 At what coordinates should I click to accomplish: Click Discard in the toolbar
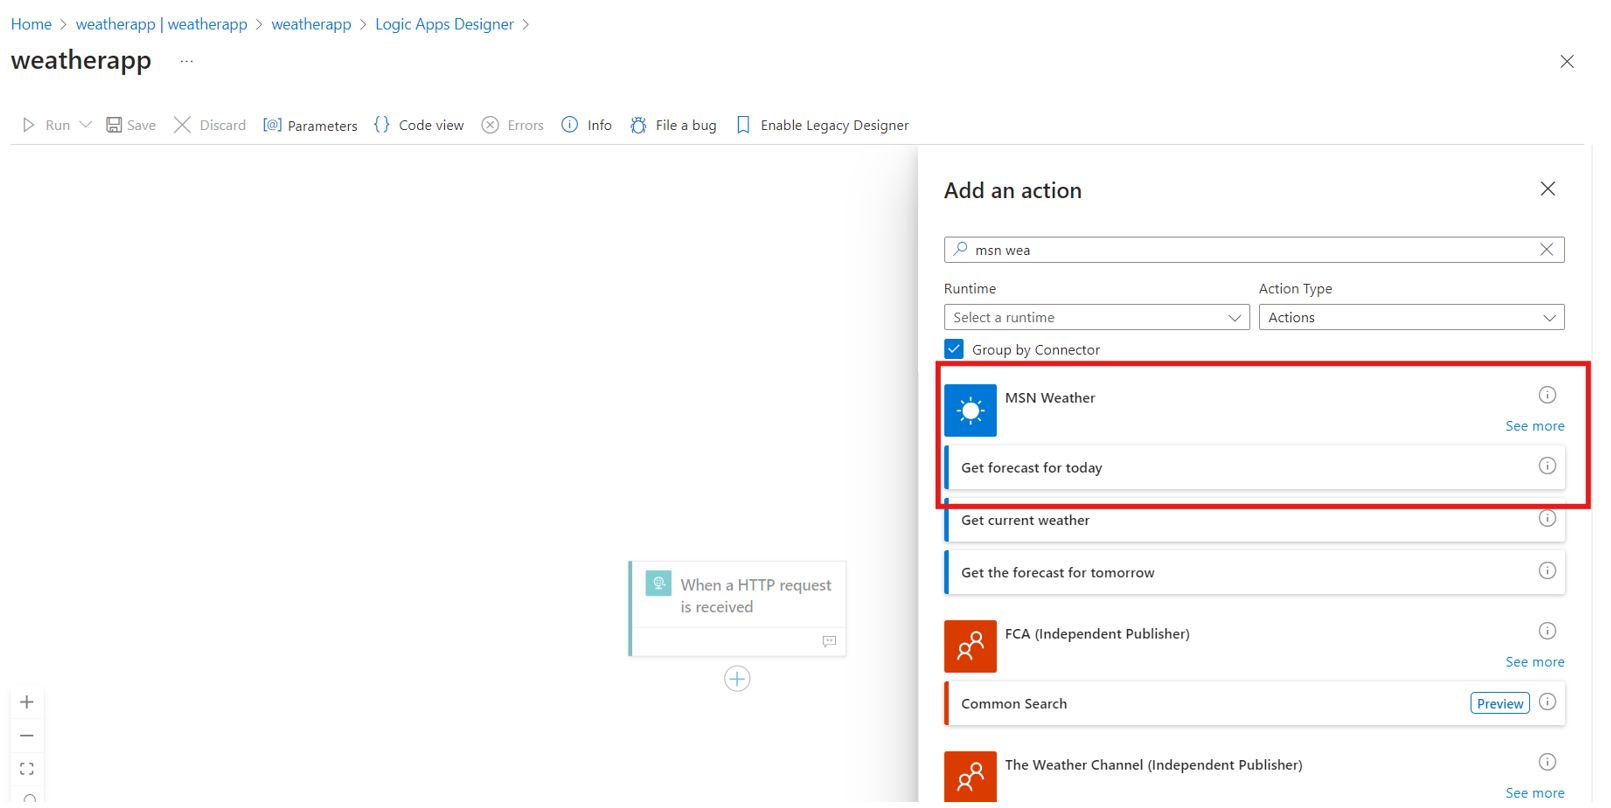210,125
